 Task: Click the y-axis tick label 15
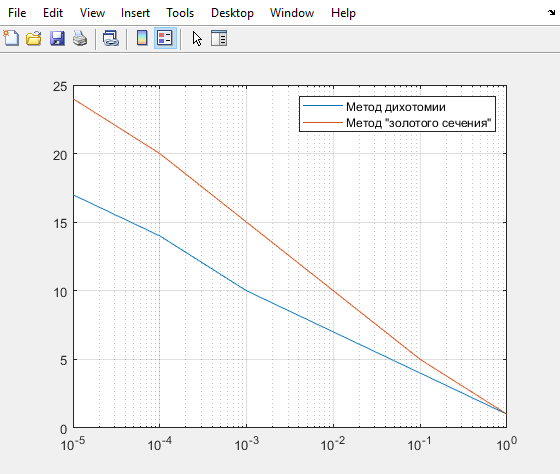click(60, 224)
